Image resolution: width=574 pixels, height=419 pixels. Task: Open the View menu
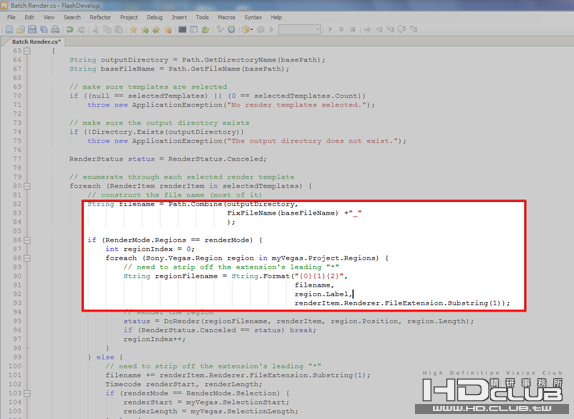(x=49, y=17)
